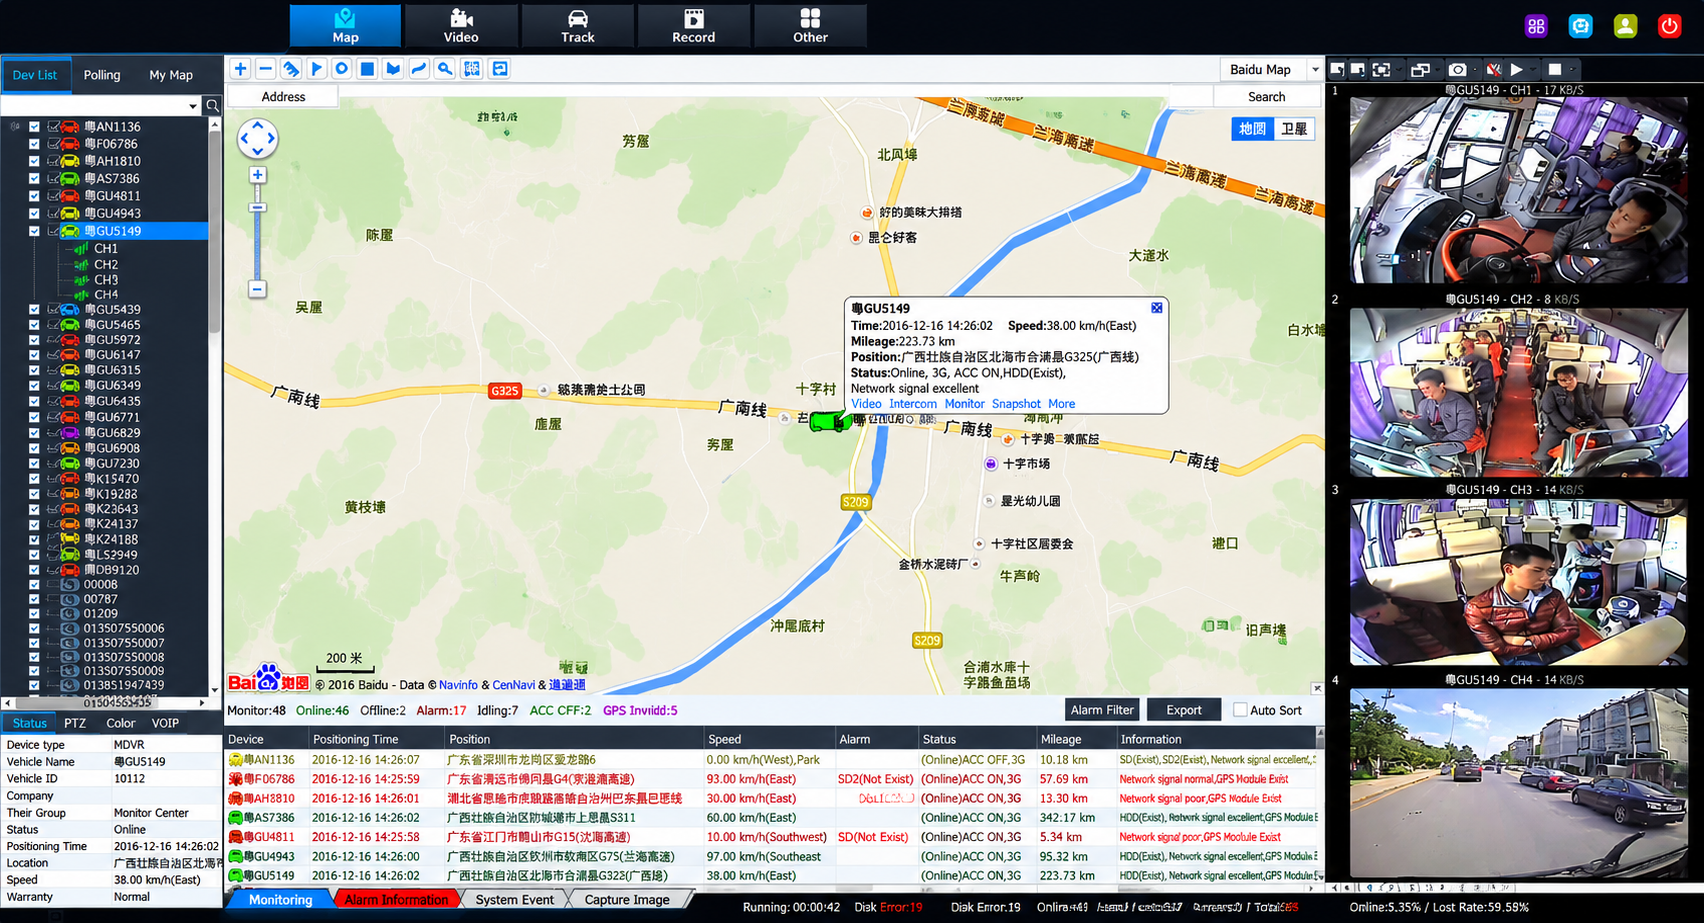Click the map zoom-in plus toolbar icon

(x=240, y=69)
